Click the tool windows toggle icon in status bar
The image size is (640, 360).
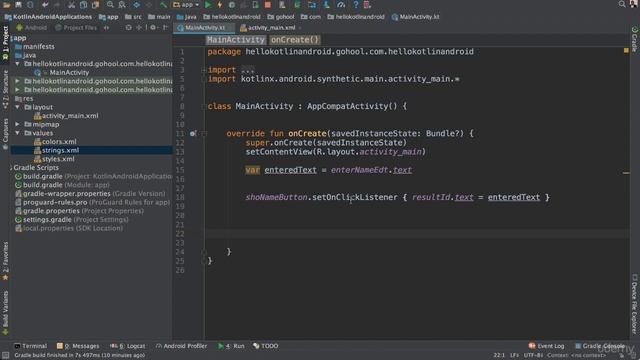[5, 356]
